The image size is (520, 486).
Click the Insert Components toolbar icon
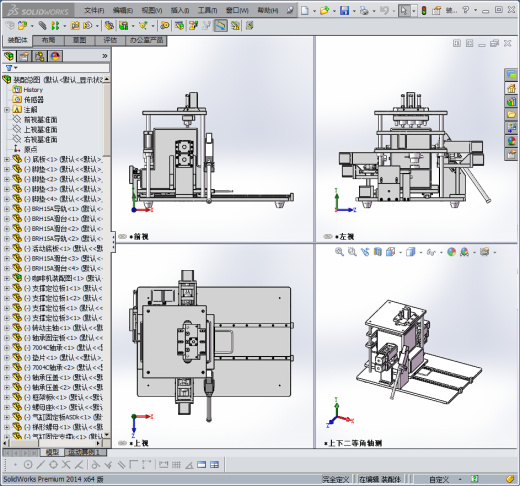pos(22,25)
